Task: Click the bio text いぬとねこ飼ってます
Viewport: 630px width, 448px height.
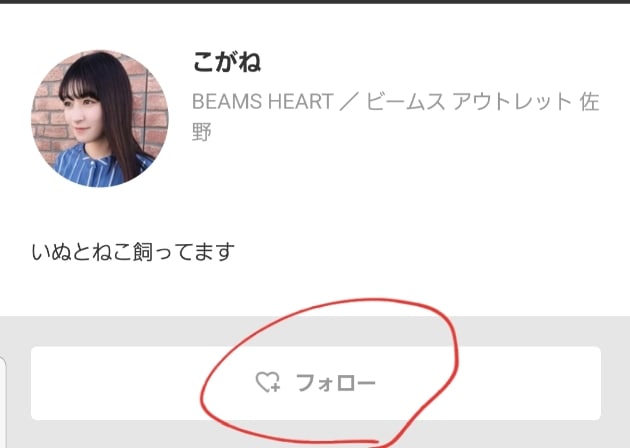Action: (133, 252)
